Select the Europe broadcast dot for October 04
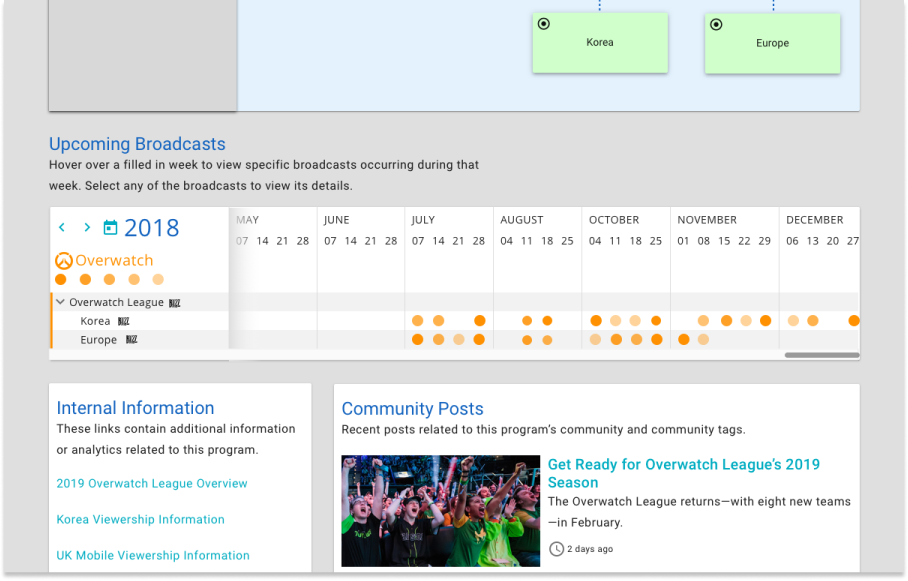Screen dimensions: 908x581 pos(595,339)
